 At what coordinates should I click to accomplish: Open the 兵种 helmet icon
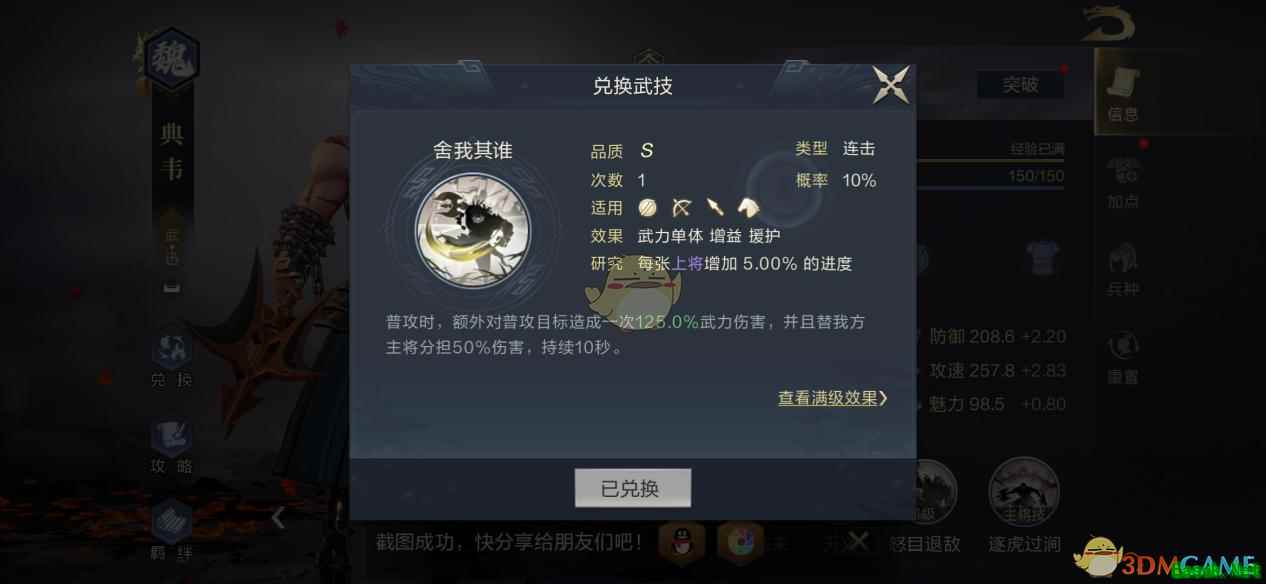[1124, 268]
